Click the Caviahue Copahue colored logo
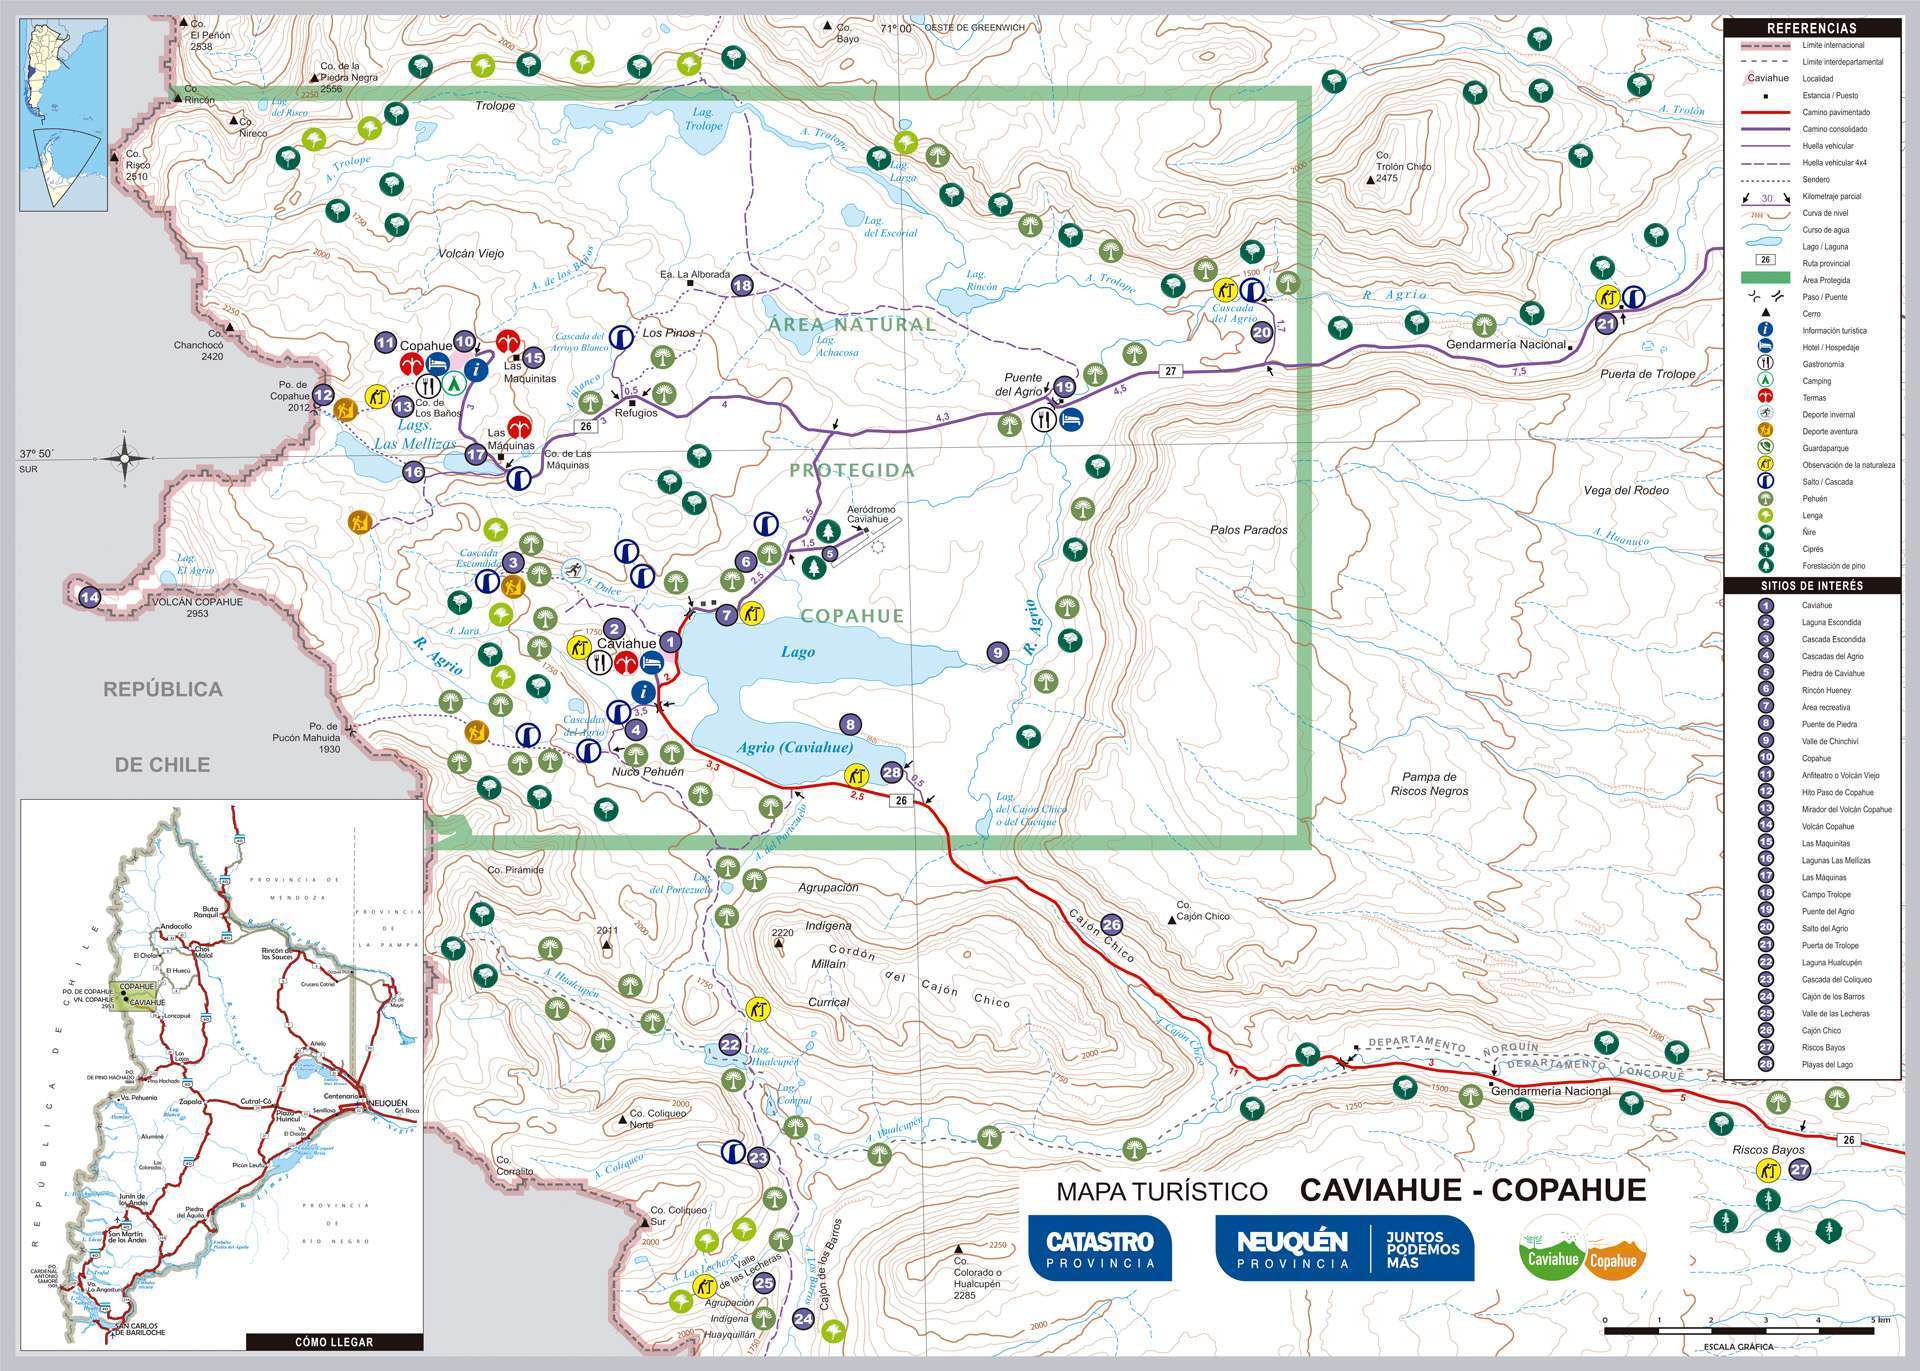The image size is (1920, 1371). 1582,1248
